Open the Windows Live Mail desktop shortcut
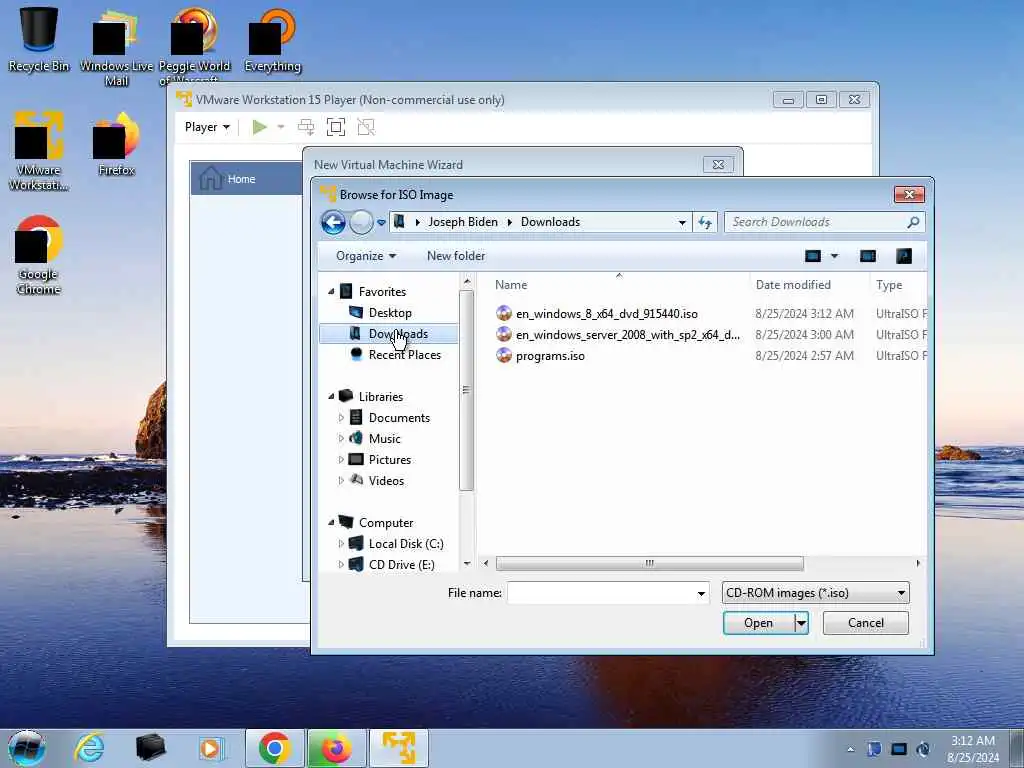The image size is (1024, 768). click(116, 47)
